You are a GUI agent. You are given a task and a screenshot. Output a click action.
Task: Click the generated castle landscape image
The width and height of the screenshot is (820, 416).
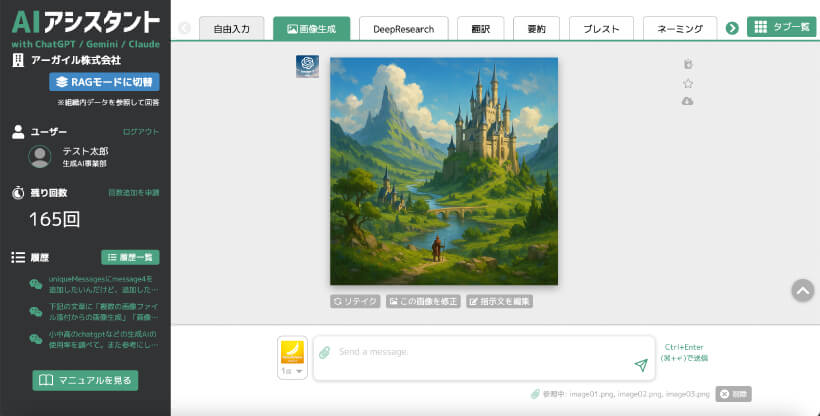[444, 171]
